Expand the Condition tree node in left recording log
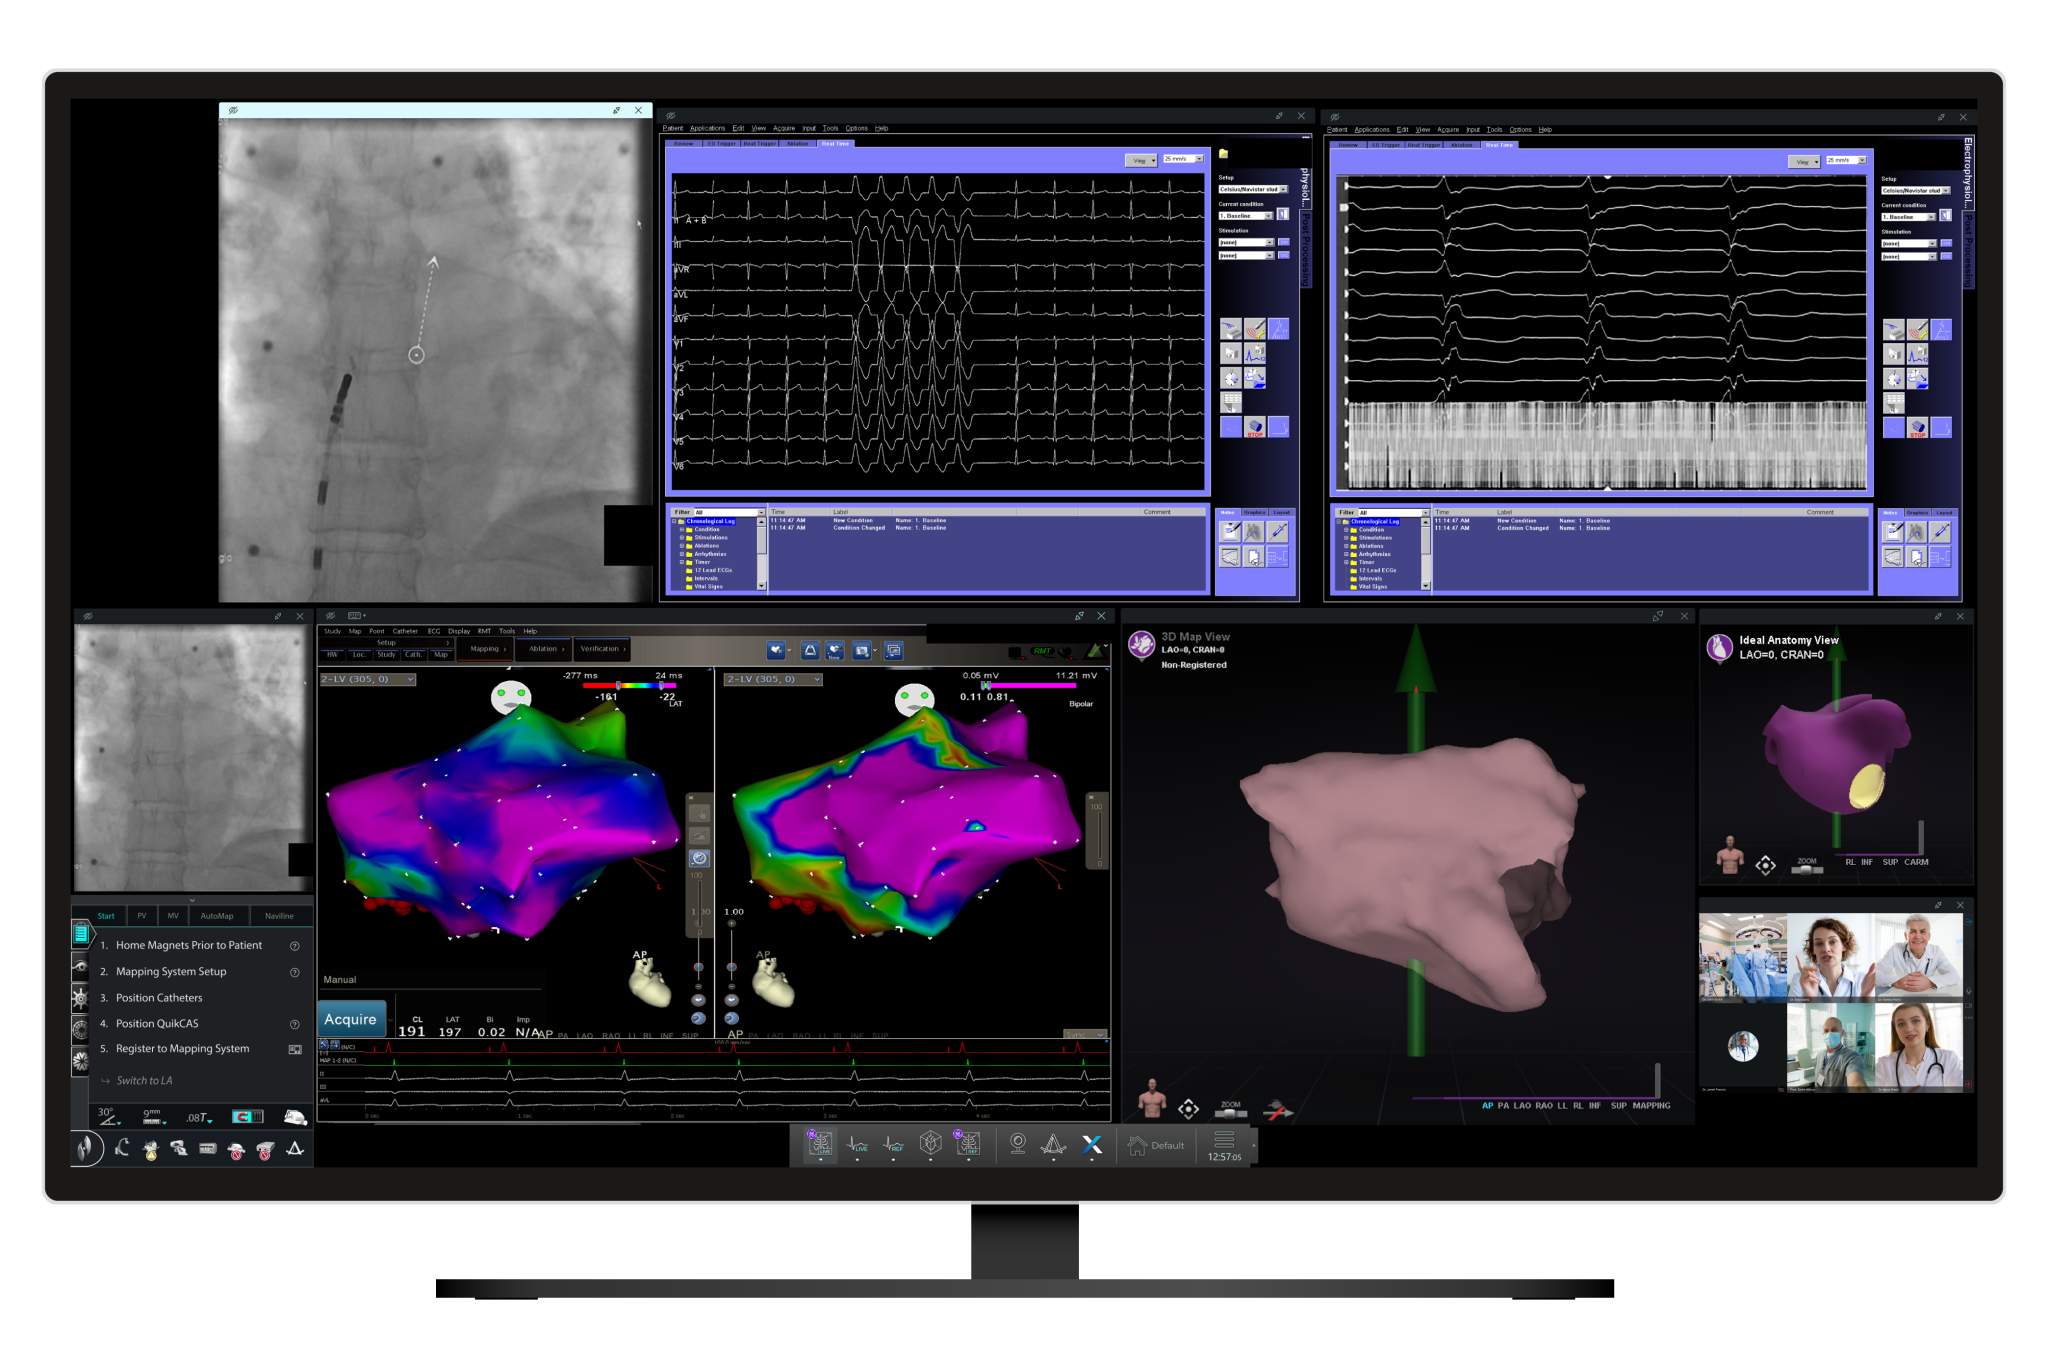 point(682,530)
